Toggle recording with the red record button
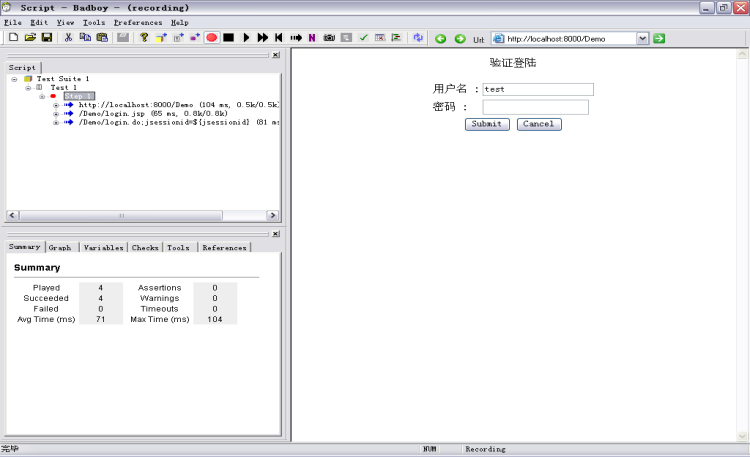The width and height of the screenshot is (750, 457). tap(211, 37)
